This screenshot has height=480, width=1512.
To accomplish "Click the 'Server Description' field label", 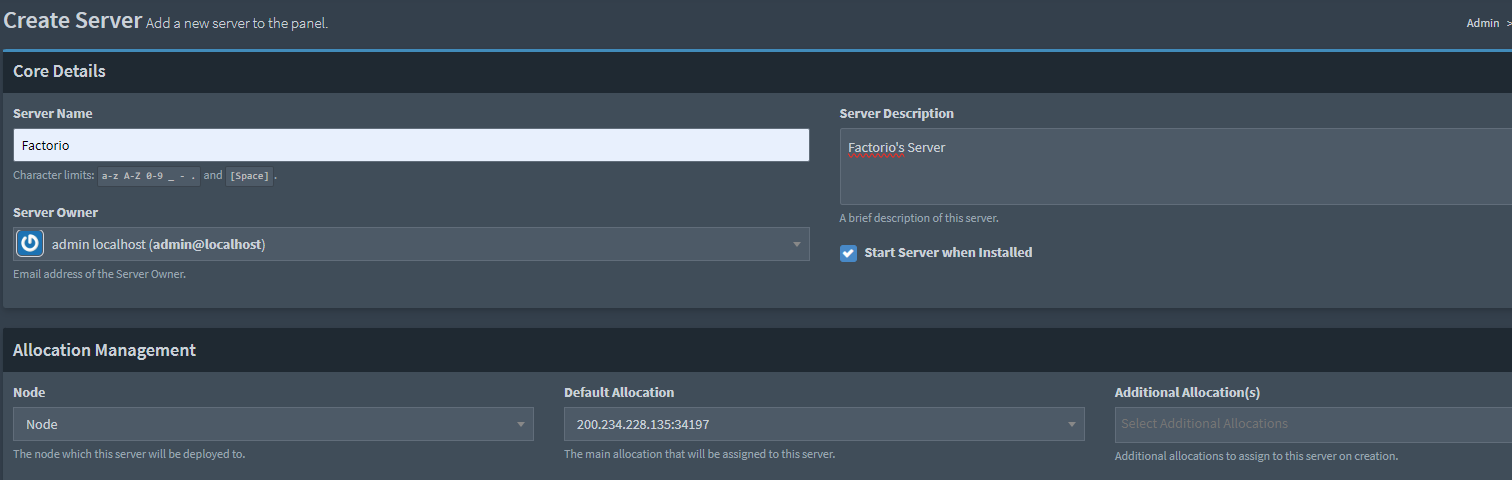I will (x=896, y=114).
